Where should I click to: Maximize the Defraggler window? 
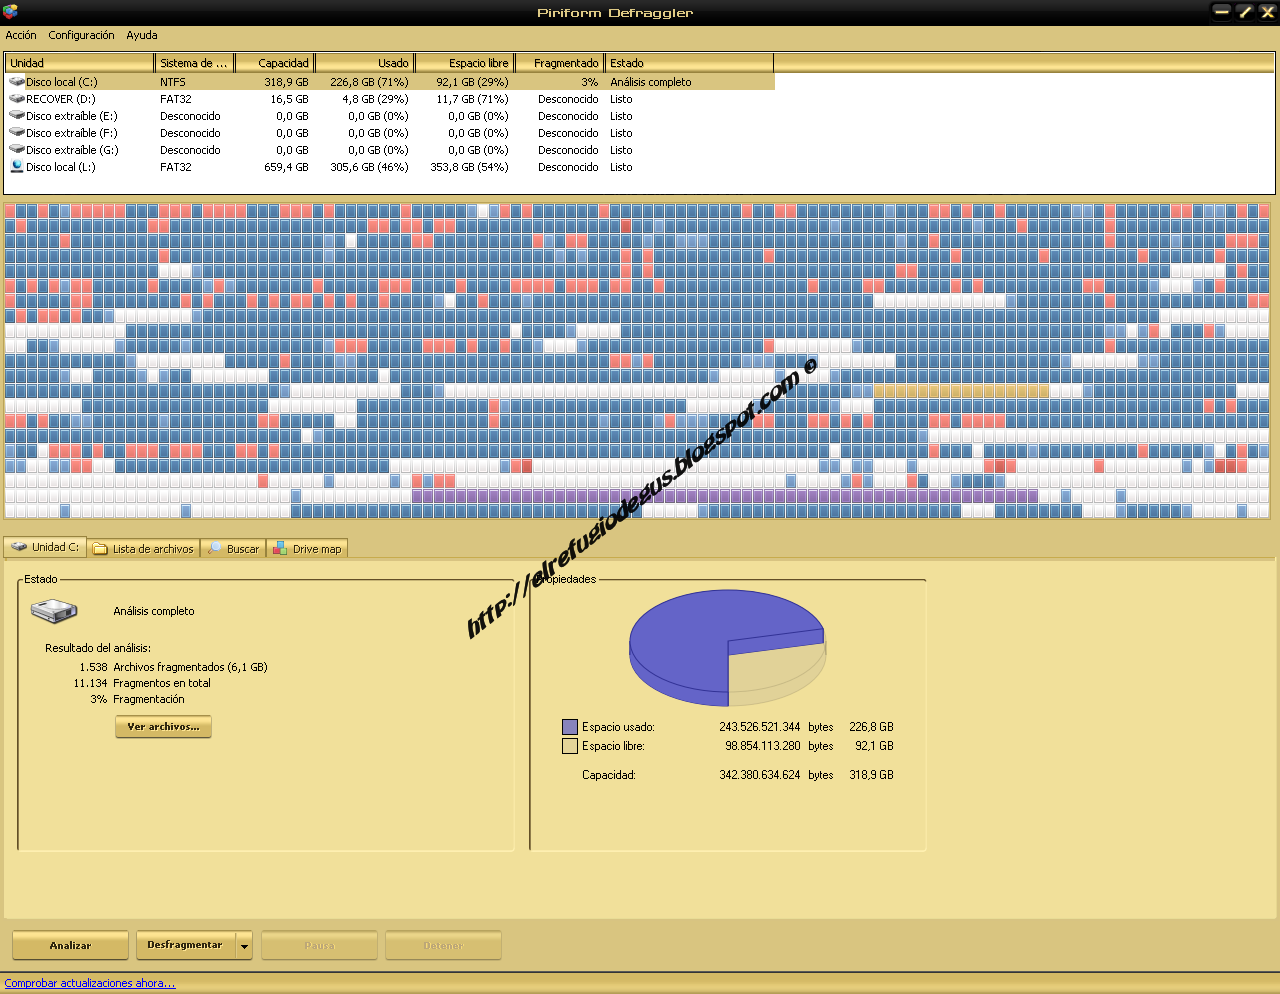point(1244,12)
